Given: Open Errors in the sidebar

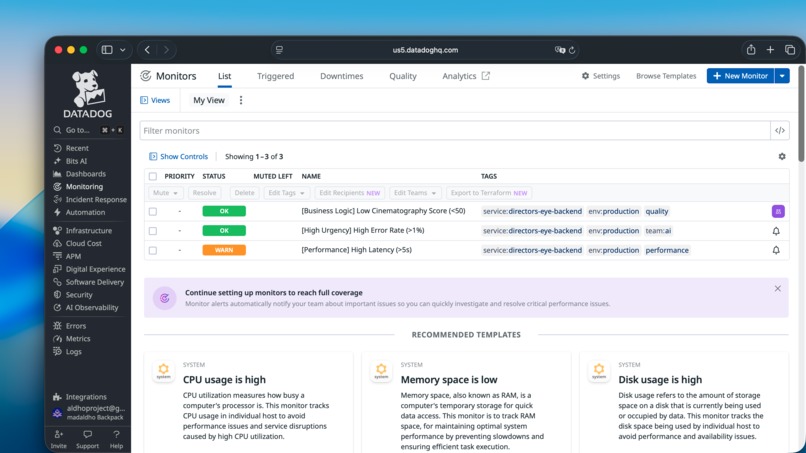Looking at the screenshot, I should pos(69,326).
